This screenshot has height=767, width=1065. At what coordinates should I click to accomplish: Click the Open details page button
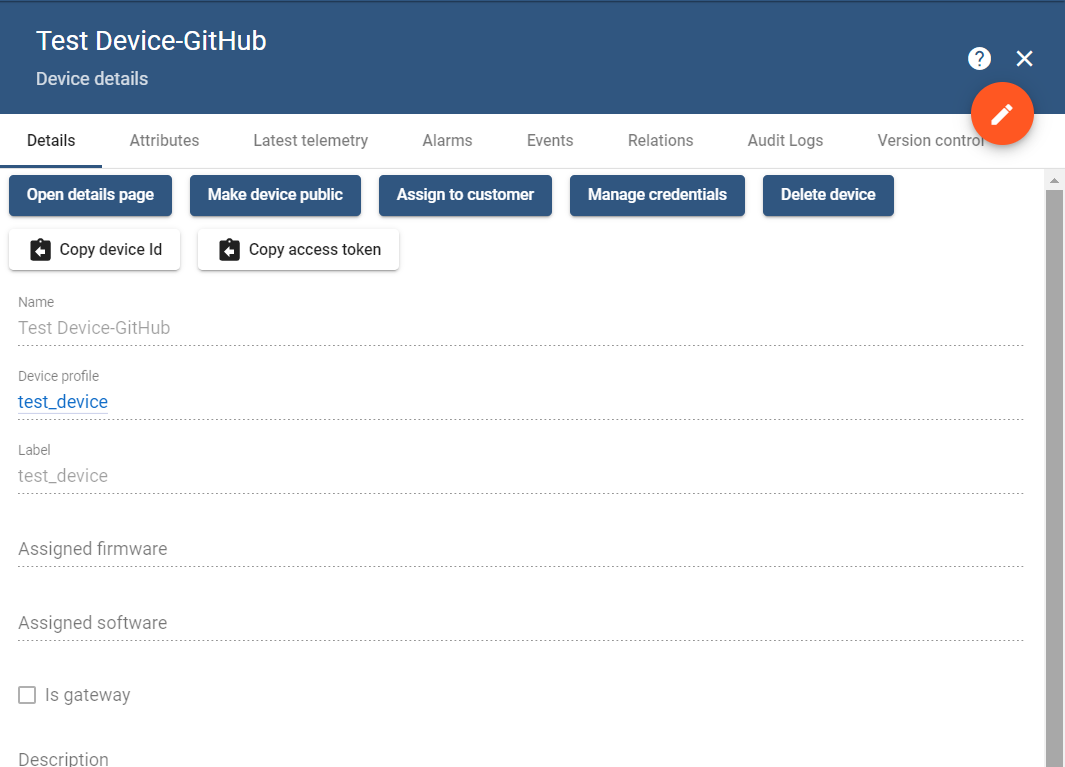[90, 195]
